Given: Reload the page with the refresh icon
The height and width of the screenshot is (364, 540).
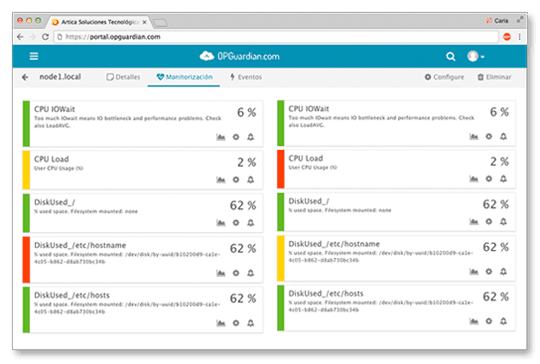Looking at the screenshot, I should pos(45,37).
